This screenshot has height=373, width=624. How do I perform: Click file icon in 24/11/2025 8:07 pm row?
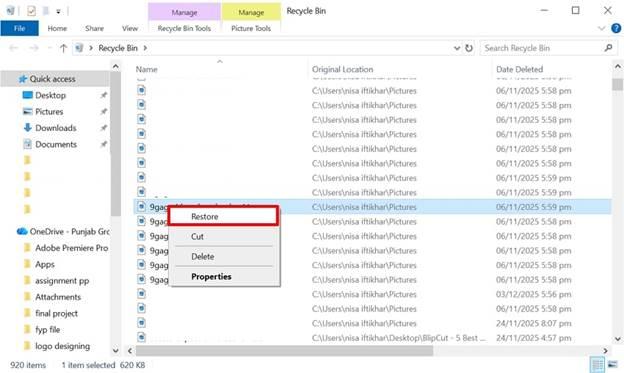[x=141, y=323]
